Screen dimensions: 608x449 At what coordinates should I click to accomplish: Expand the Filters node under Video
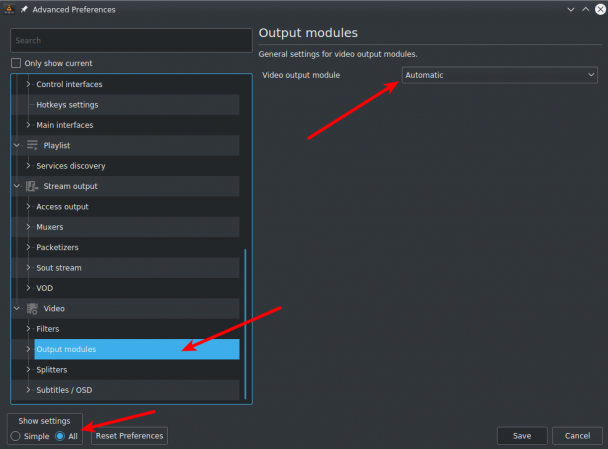click(x=28, y=329)
